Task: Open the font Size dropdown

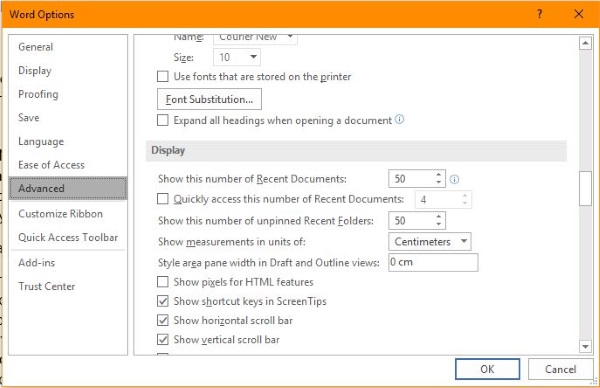Action: coord(253,57)
